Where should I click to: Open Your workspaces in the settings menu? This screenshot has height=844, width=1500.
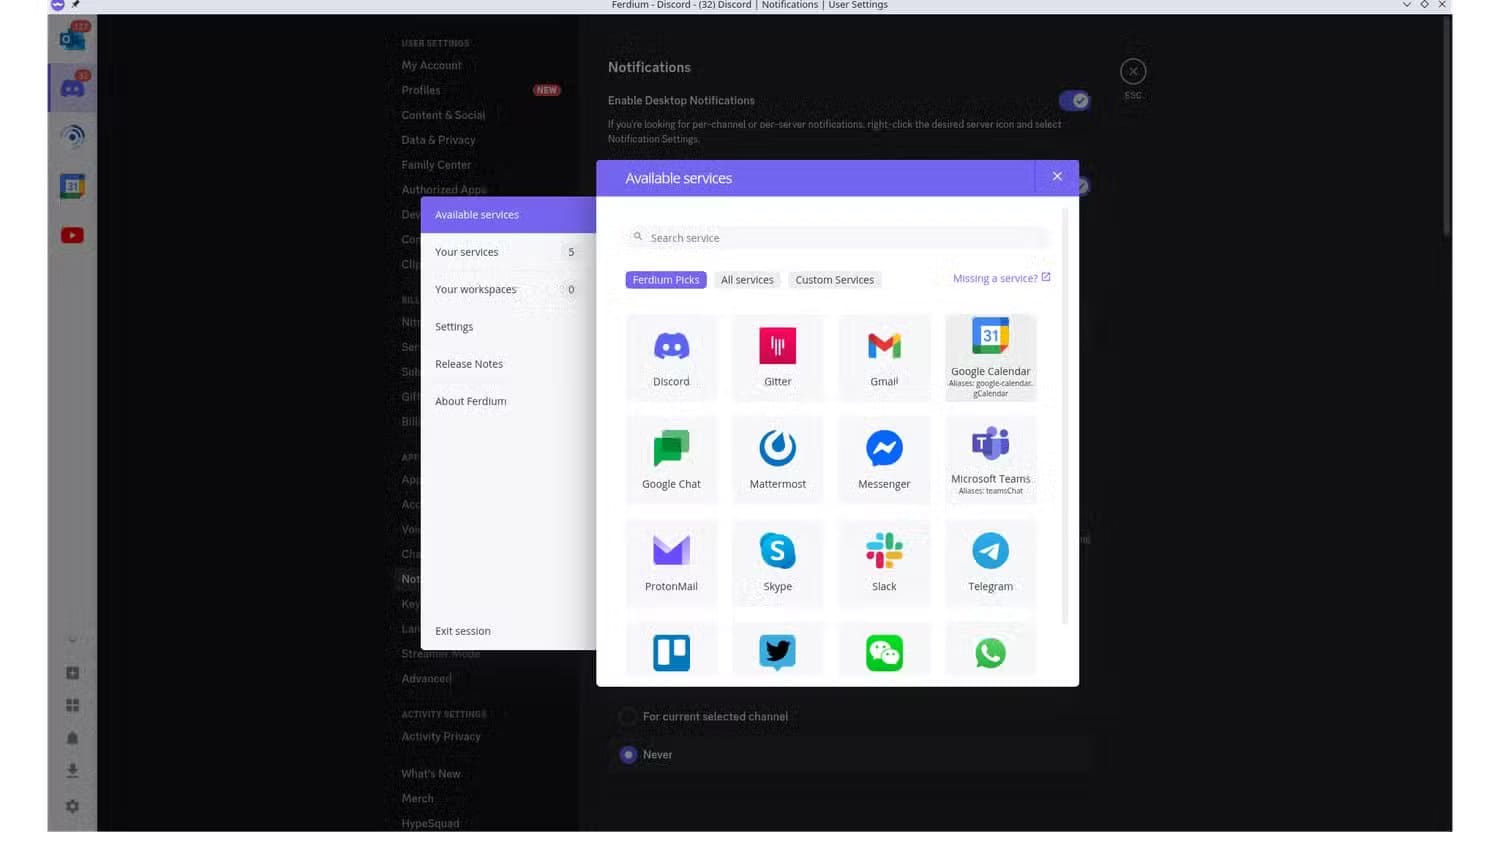(x=508, y=289)
